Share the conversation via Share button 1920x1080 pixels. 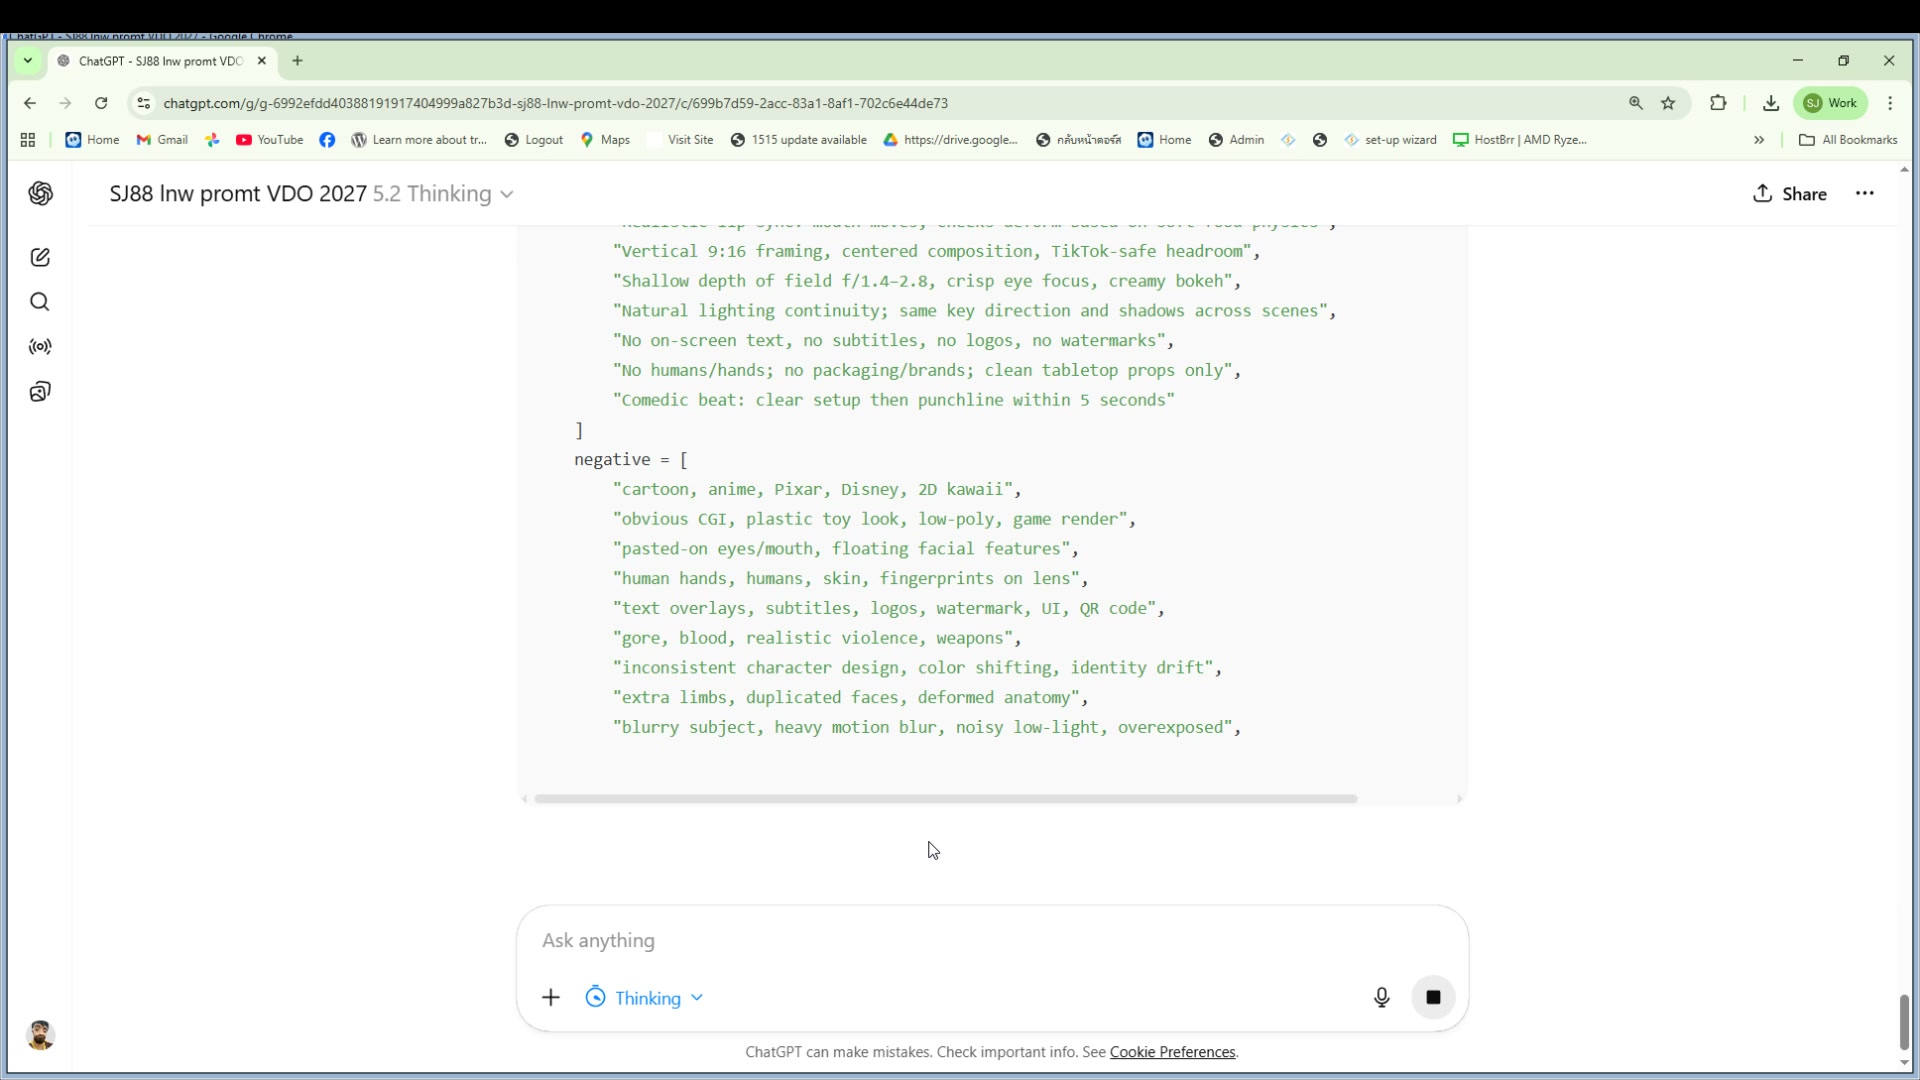pyautogui.click(x=1790, y=194)
